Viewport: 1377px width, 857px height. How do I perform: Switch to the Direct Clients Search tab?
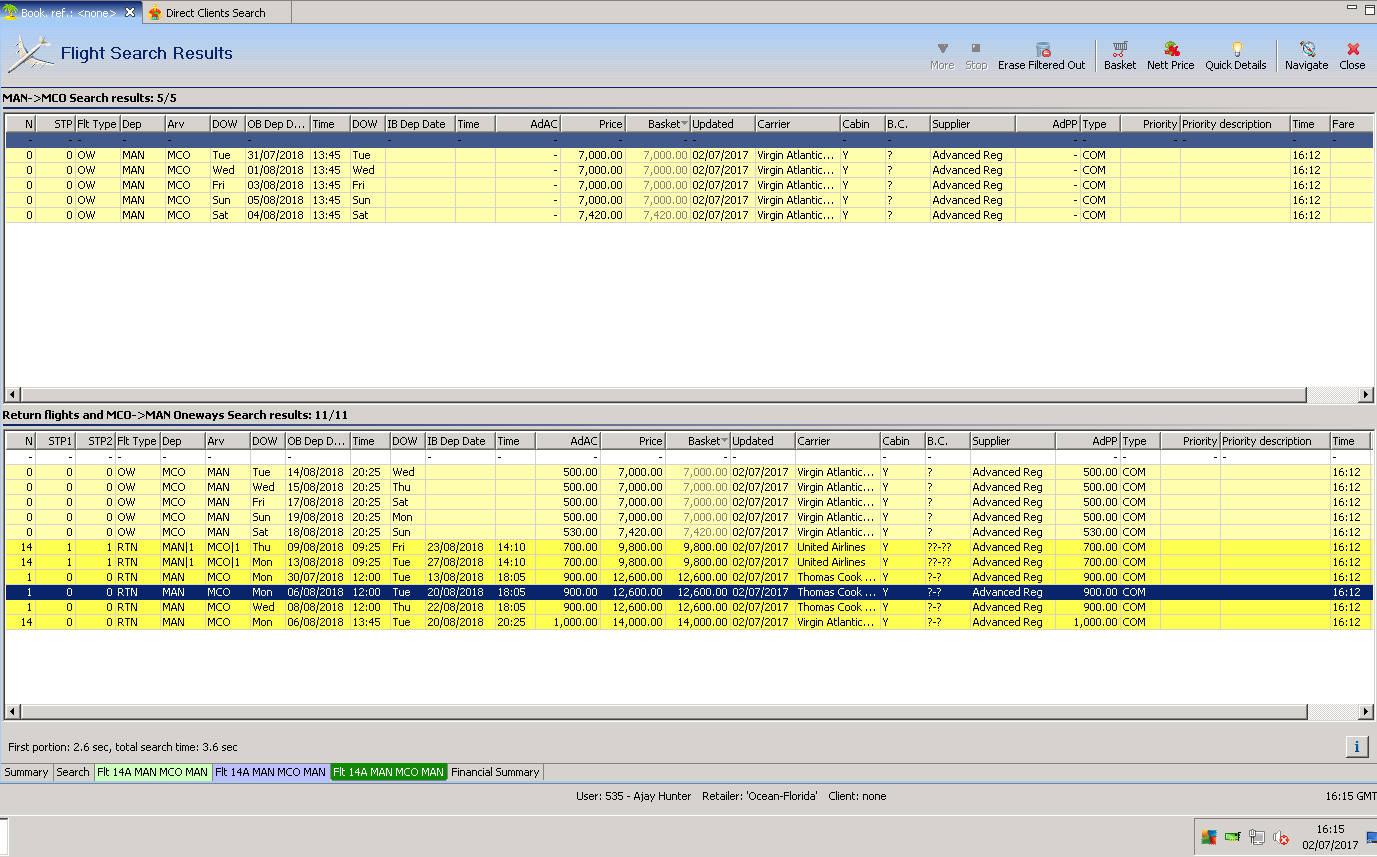coord(215,13)
